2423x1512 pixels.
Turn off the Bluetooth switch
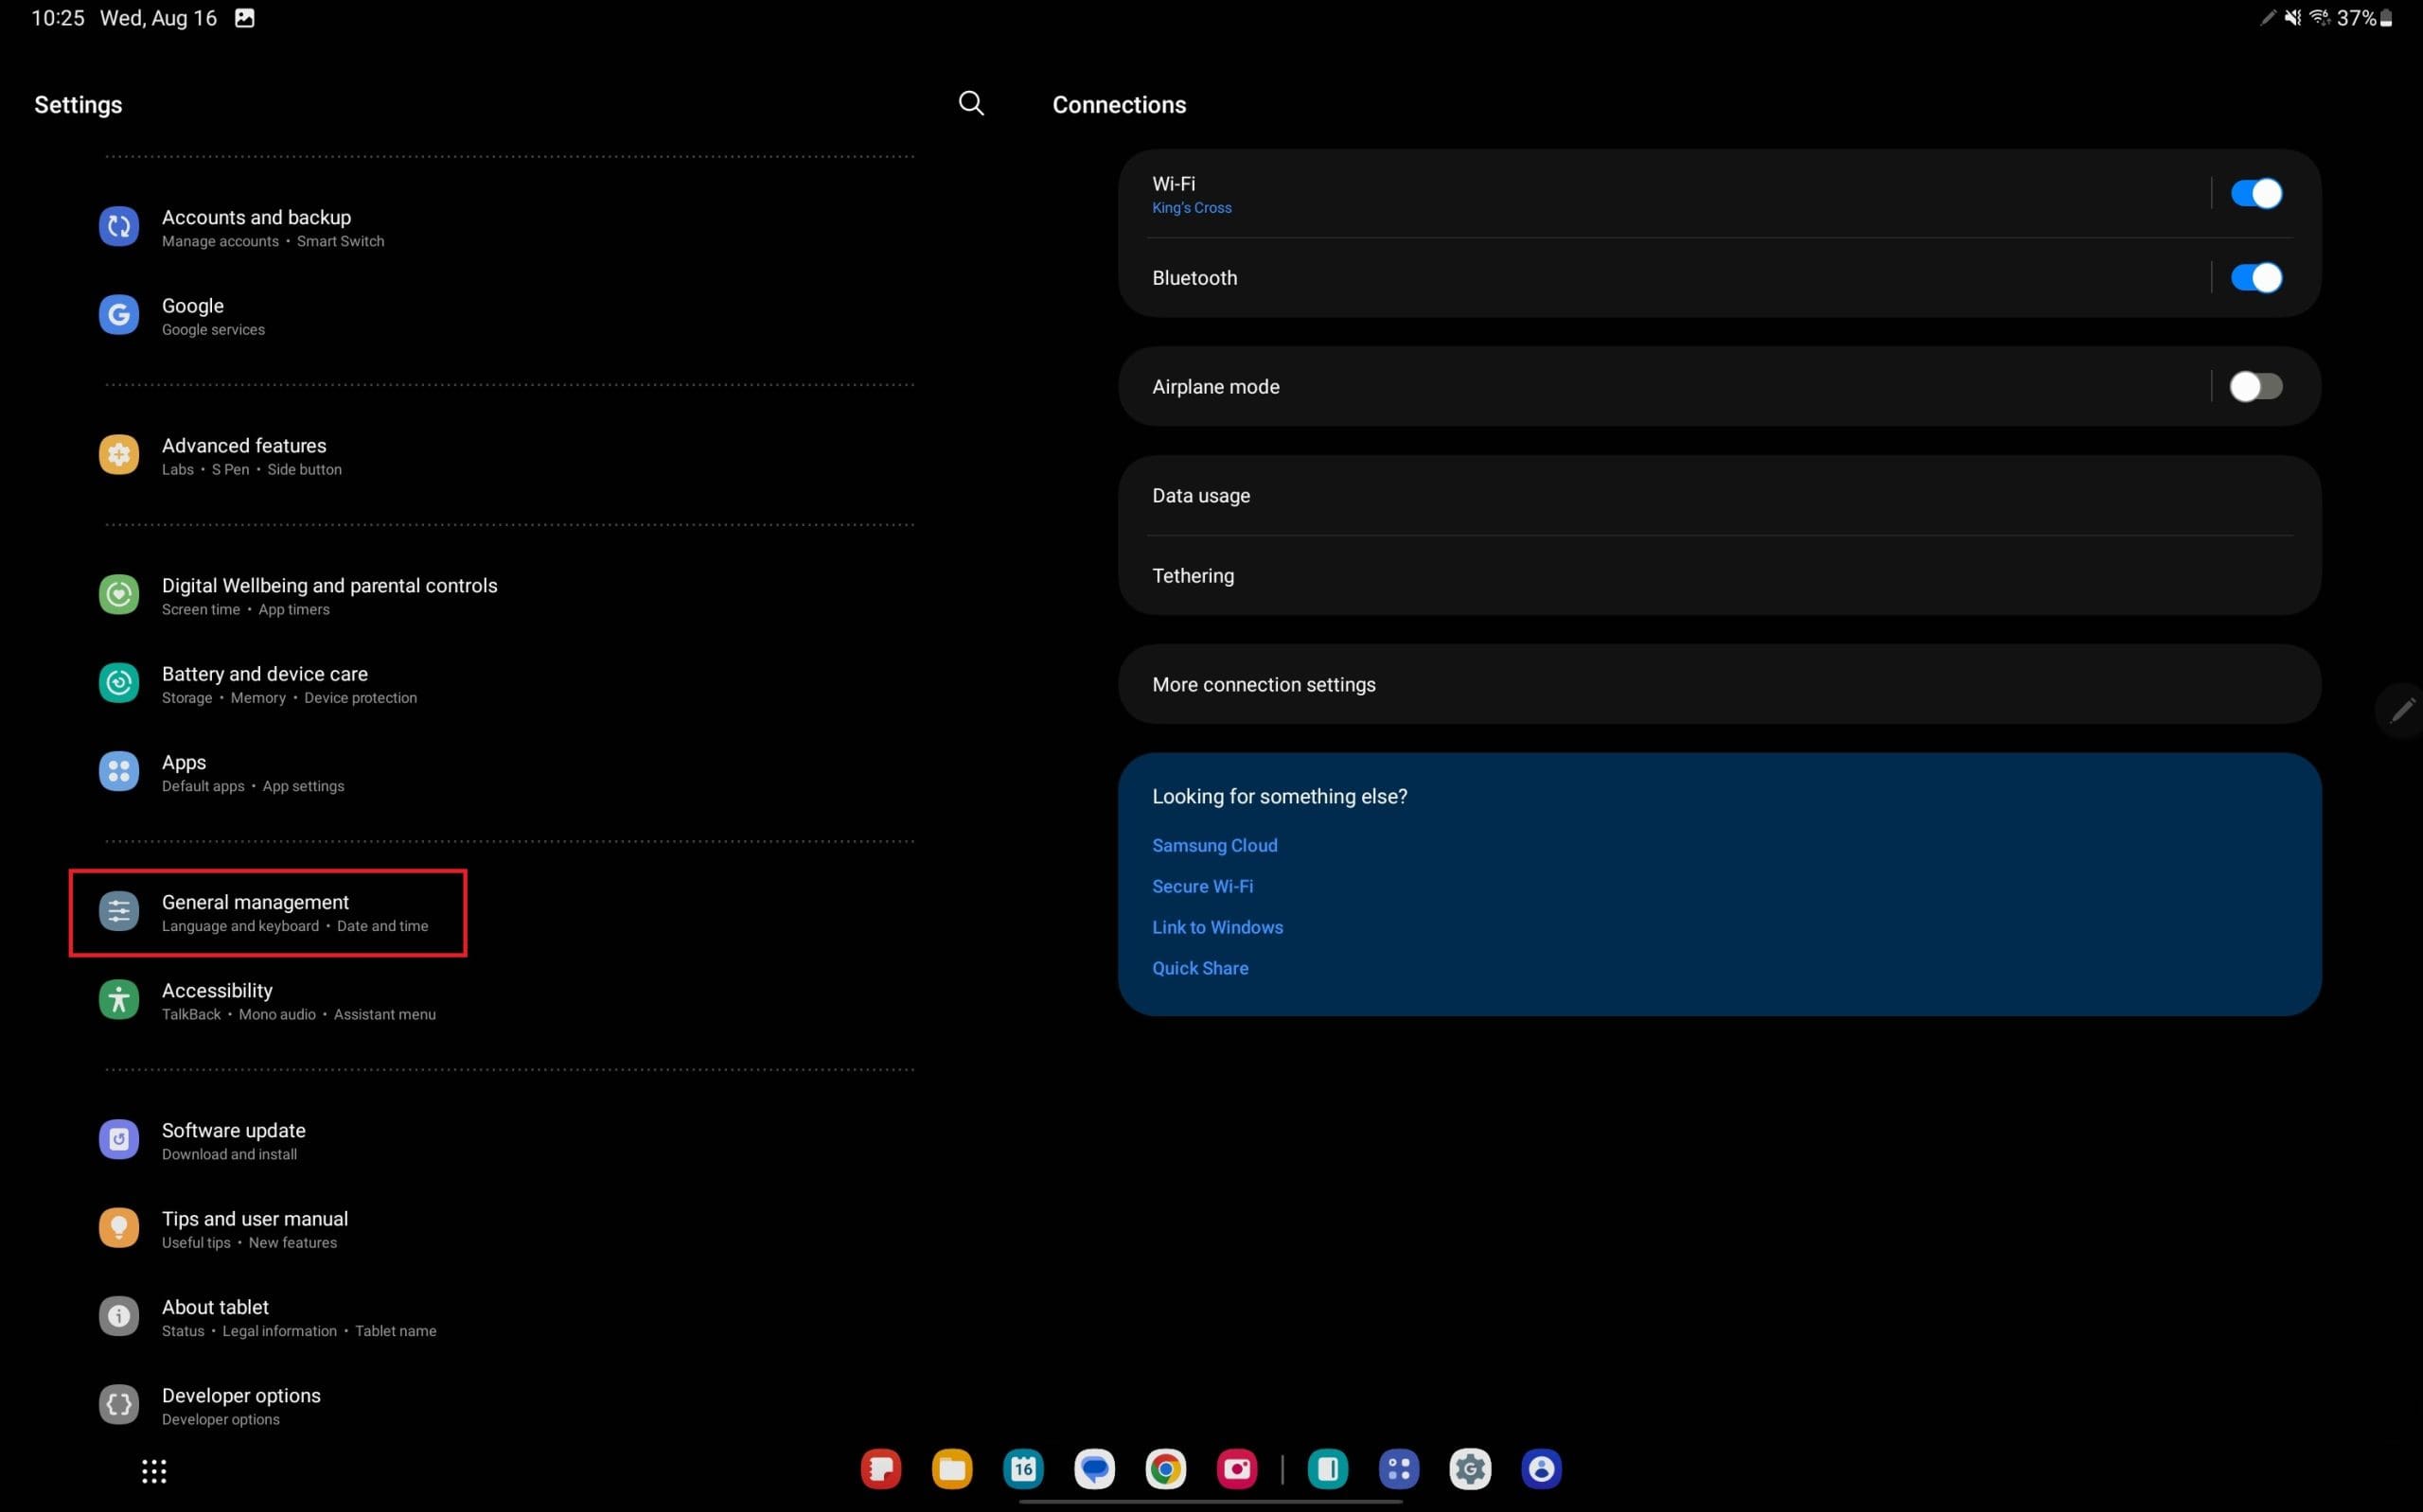(x=2256, y=277)
